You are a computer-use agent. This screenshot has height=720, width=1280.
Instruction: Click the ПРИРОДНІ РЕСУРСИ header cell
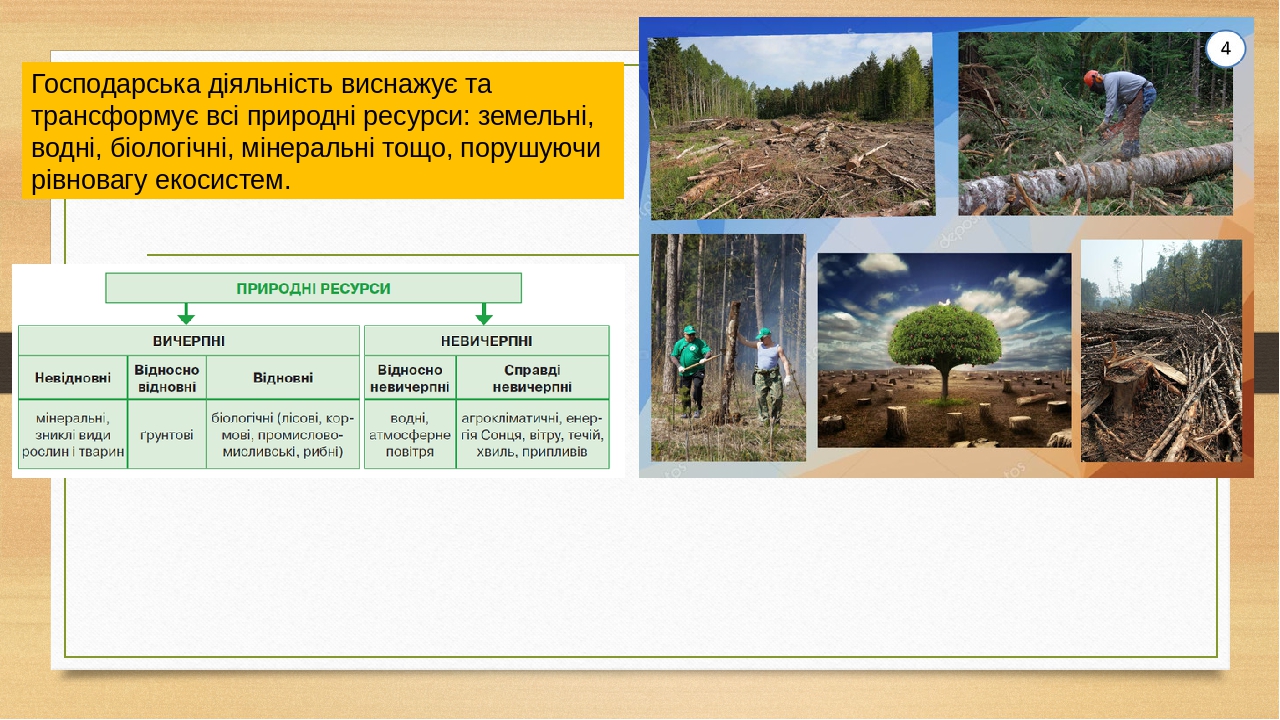point(314,288)
